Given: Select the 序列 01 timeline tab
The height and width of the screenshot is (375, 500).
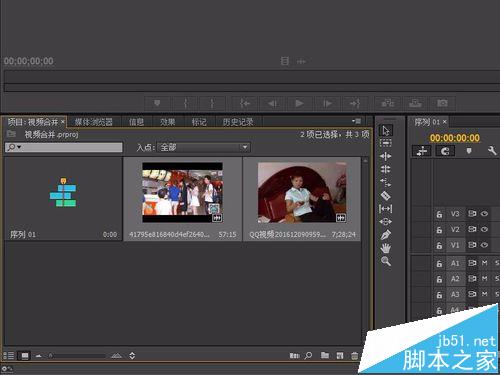Looking at the screenshot, I should 427,122.
